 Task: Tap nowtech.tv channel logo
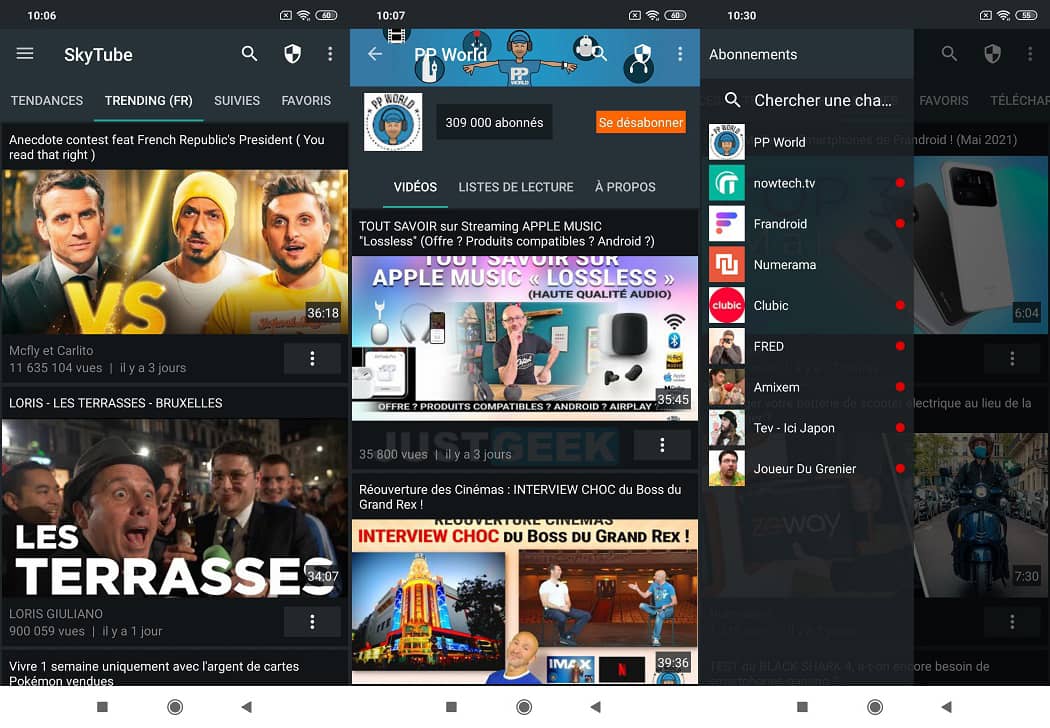coord(727,183)
